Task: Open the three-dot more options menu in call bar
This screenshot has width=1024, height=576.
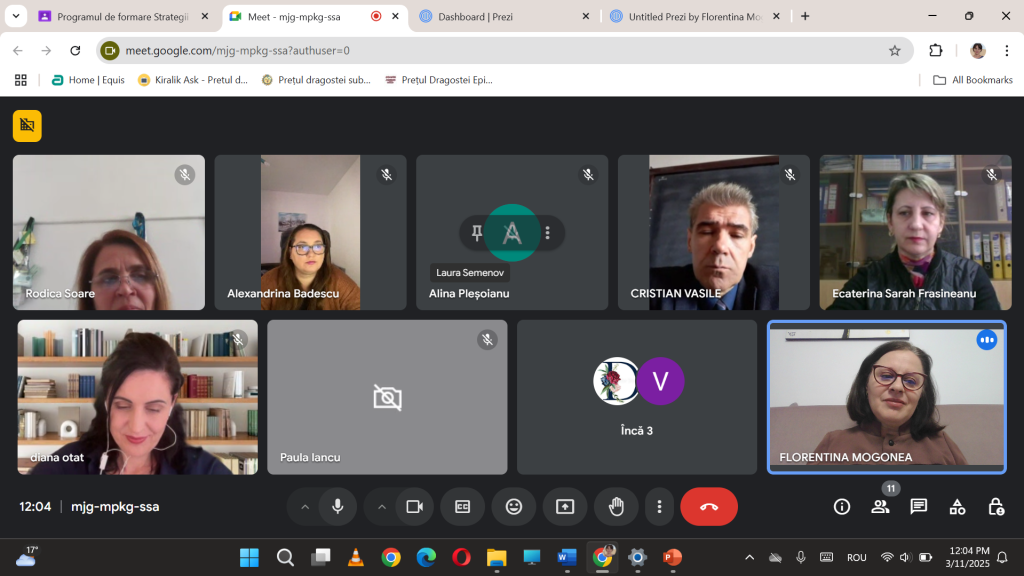Action: tap(659, 507)
